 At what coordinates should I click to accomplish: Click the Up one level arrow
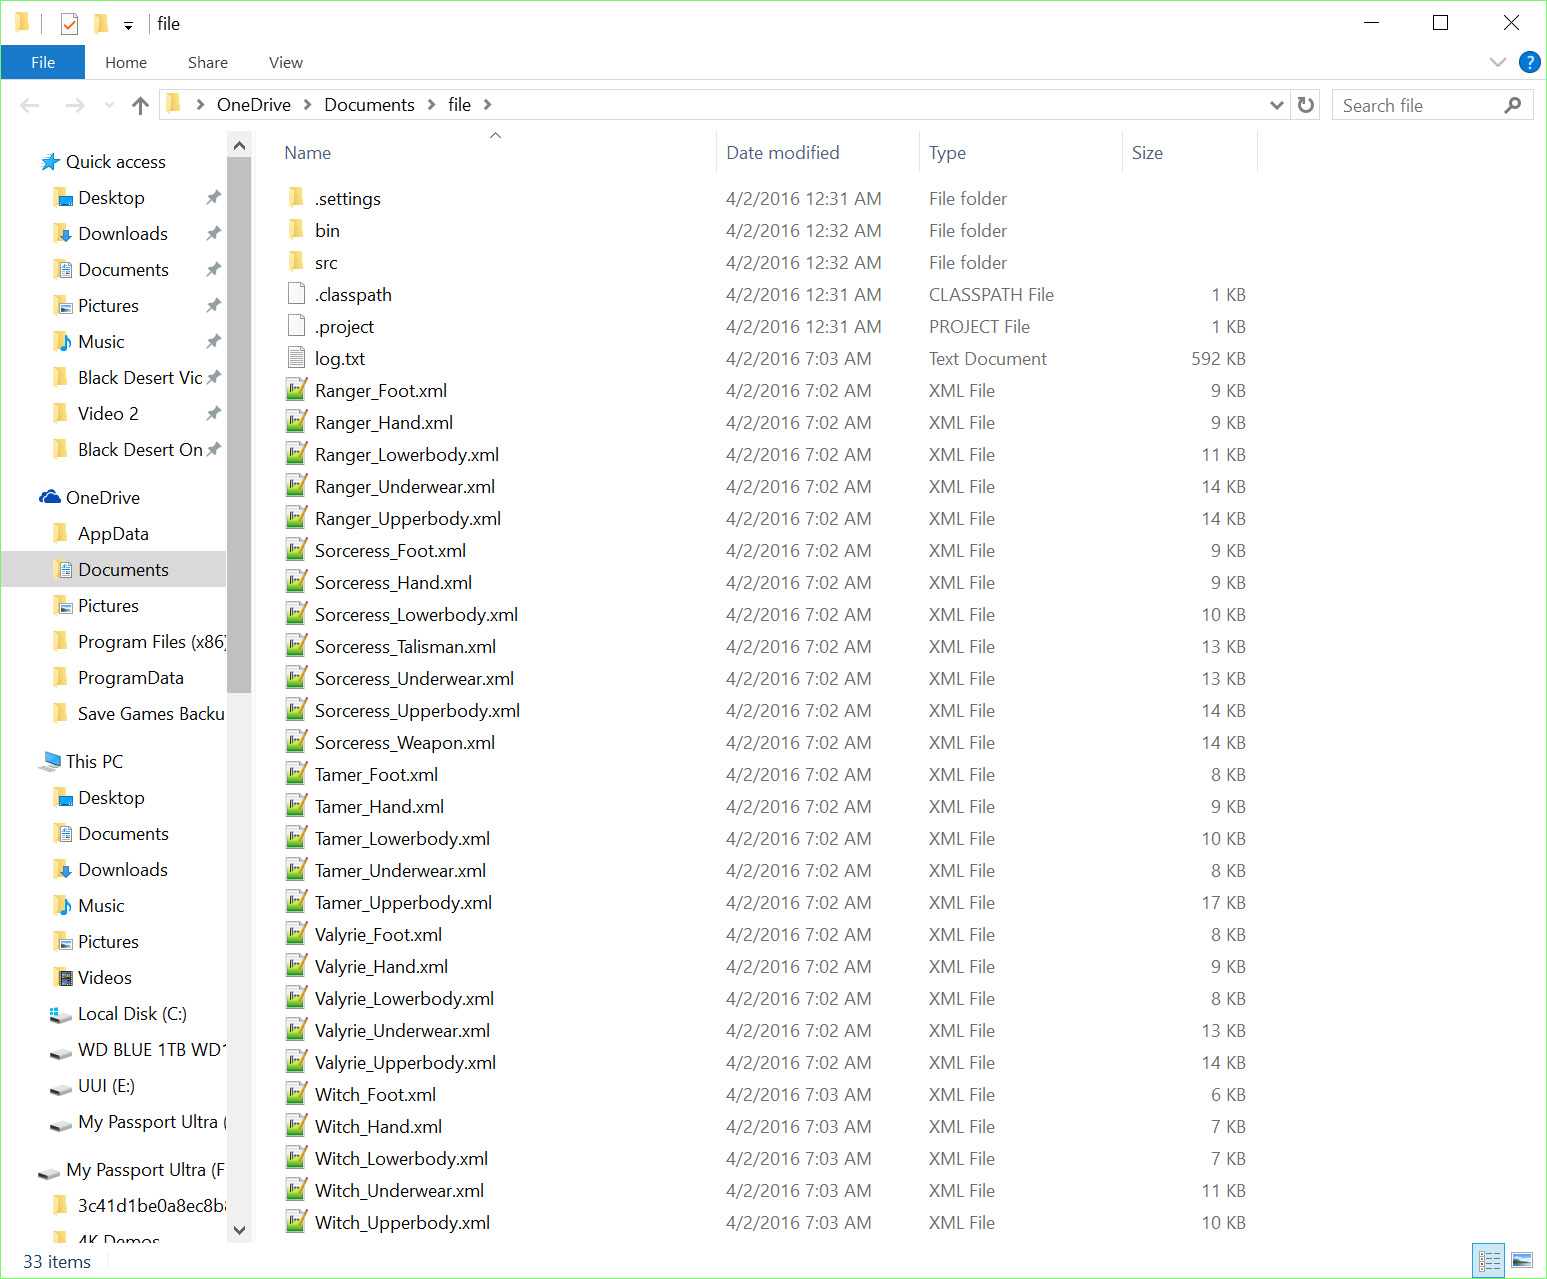[x=140, y=105]
